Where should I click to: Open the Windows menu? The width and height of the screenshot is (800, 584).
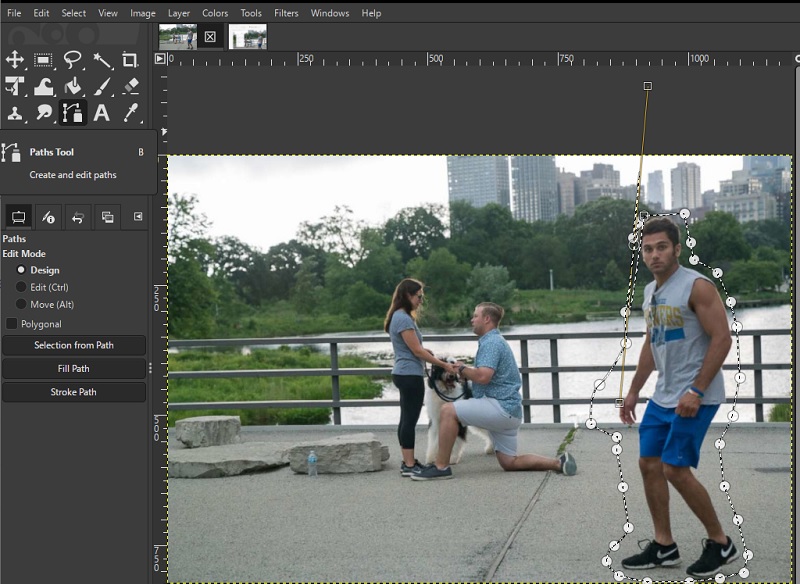tap(330, 13)
